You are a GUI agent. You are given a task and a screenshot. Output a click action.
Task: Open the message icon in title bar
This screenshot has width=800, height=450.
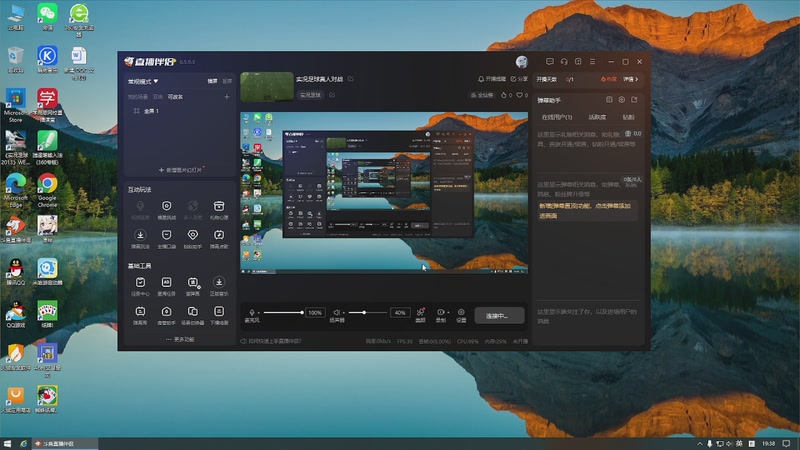(549, 62)
